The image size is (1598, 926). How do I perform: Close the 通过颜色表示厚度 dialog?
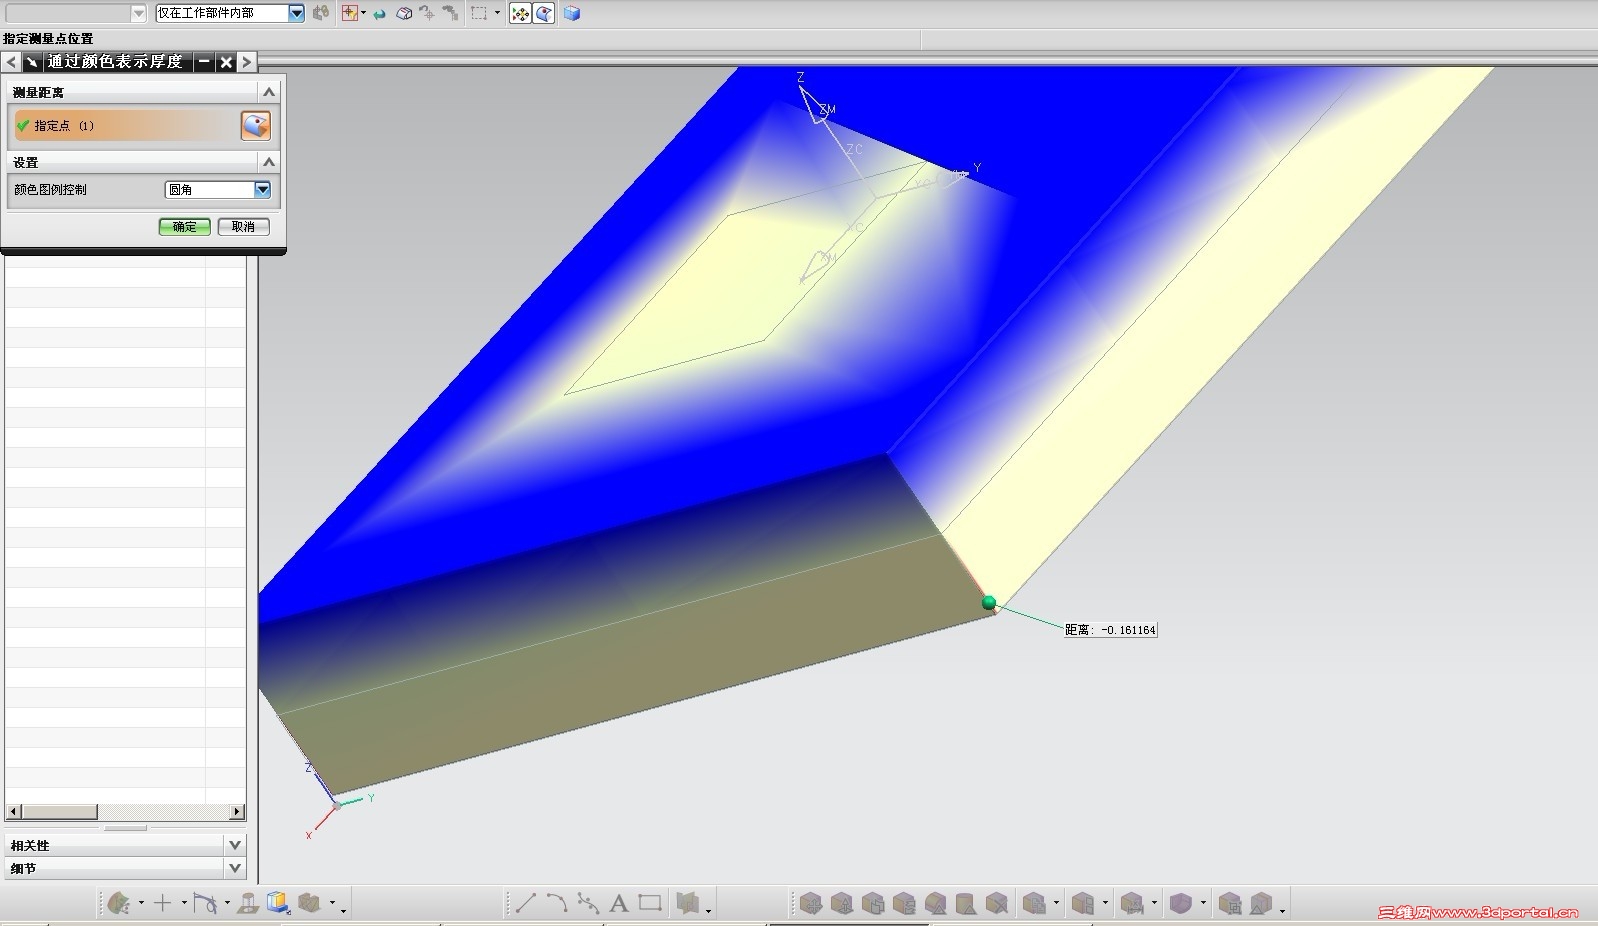226,62
